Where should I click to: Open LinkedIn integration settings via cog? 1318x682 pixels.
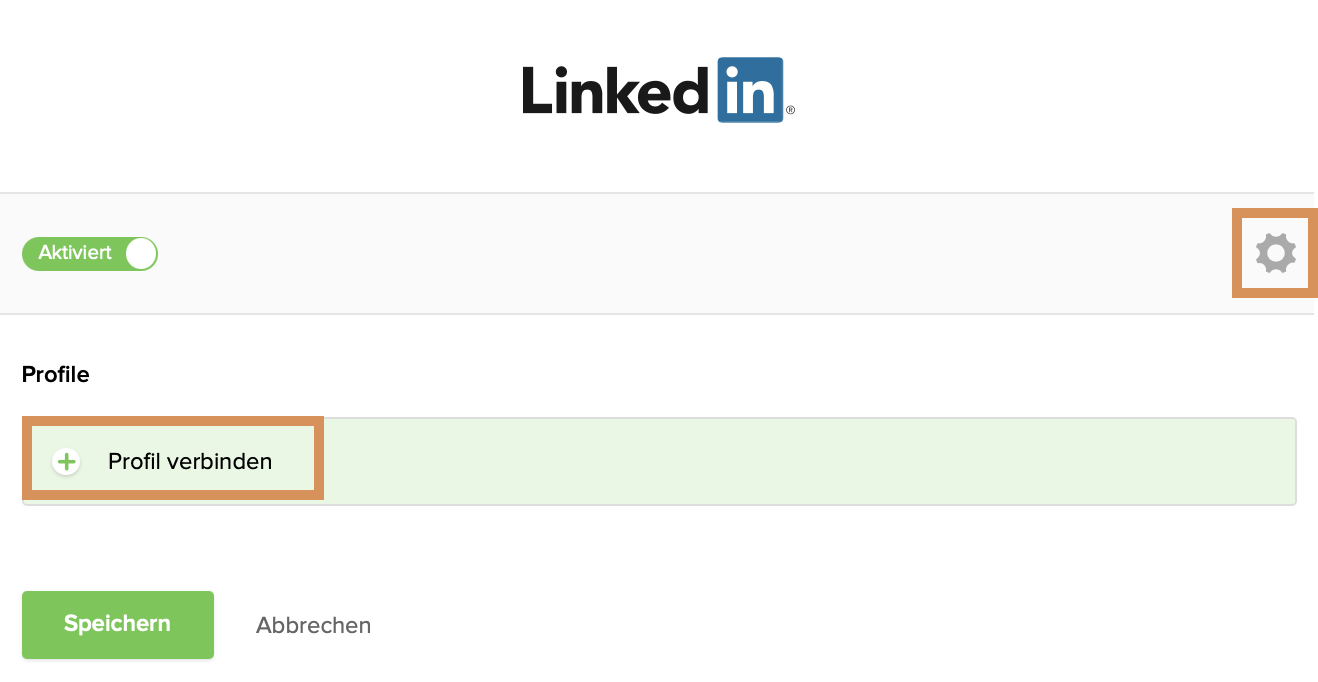tap(1275, 253)
